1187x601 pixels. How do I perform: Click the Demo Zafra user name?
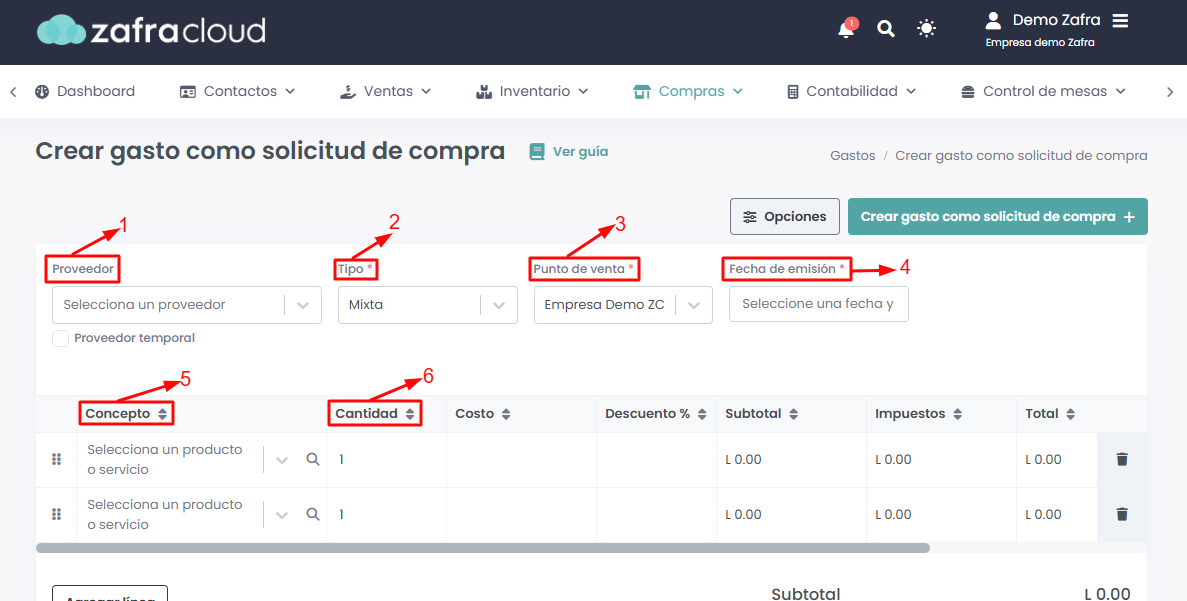(1056, 20)
